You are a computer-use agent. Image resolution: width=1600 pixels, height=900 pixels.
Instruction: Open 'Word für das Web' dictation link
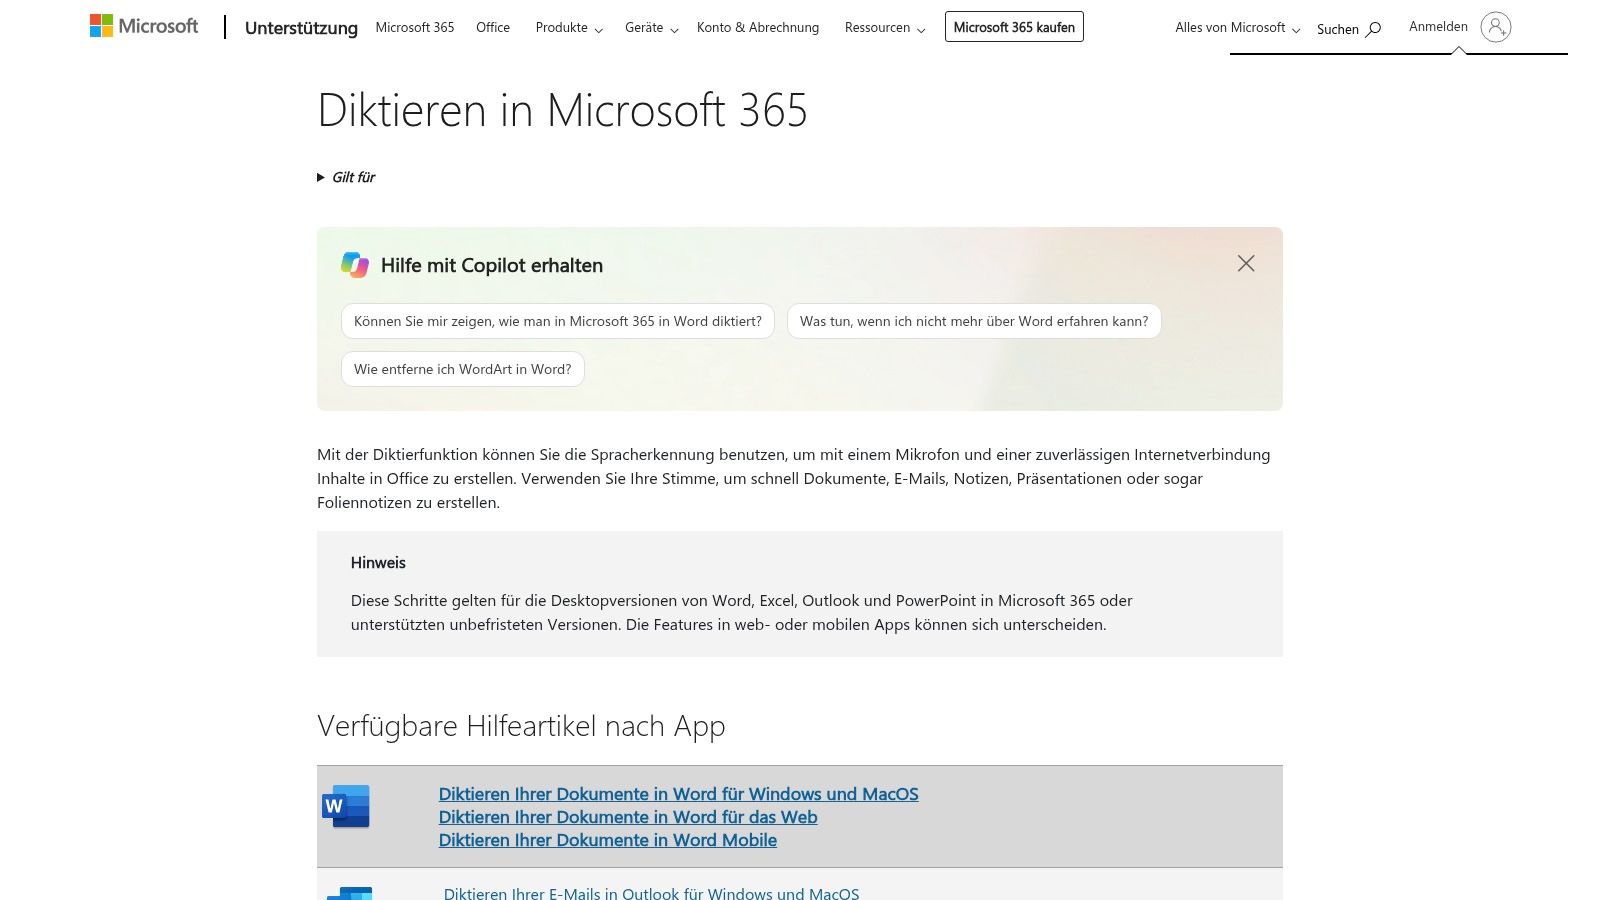click(x=628, y=817)
